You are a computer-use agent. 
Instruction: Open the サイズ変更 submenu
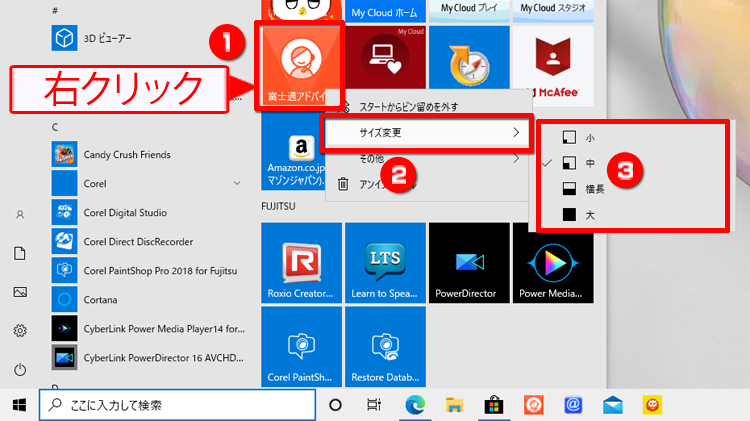click(x=427, y=133)
